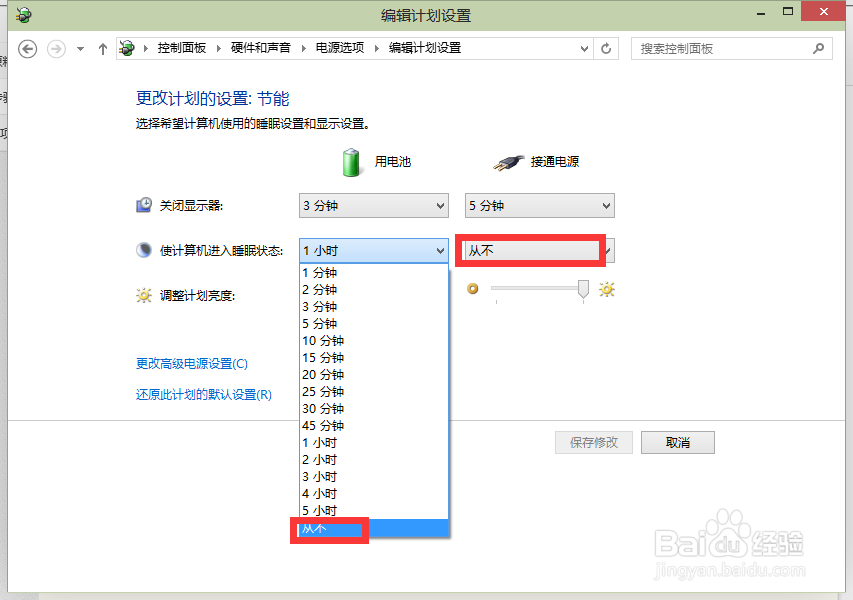The image size is (853, 600).
Task: Click the power plug icon above 接通电源
Action: point(507,161)
